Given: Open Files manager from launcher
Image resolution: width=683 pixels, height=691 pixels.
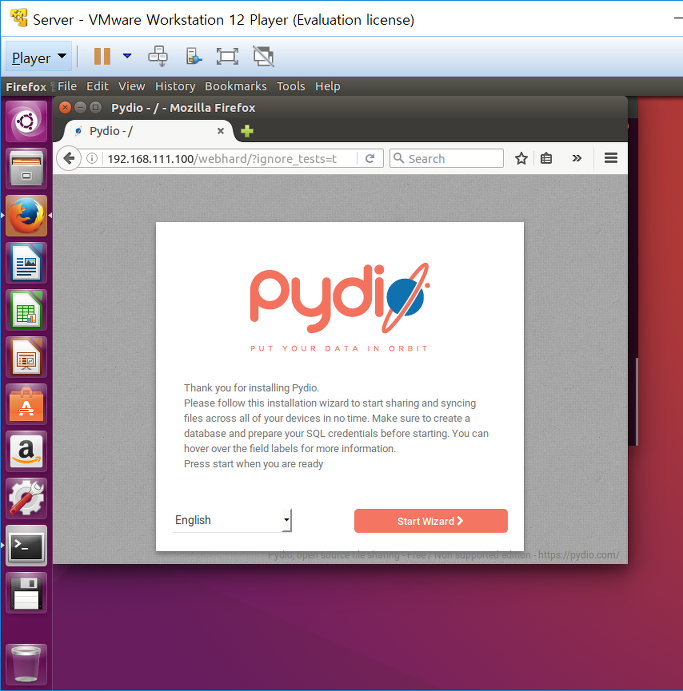Looking at the screenshot, I should pos(26,169).
